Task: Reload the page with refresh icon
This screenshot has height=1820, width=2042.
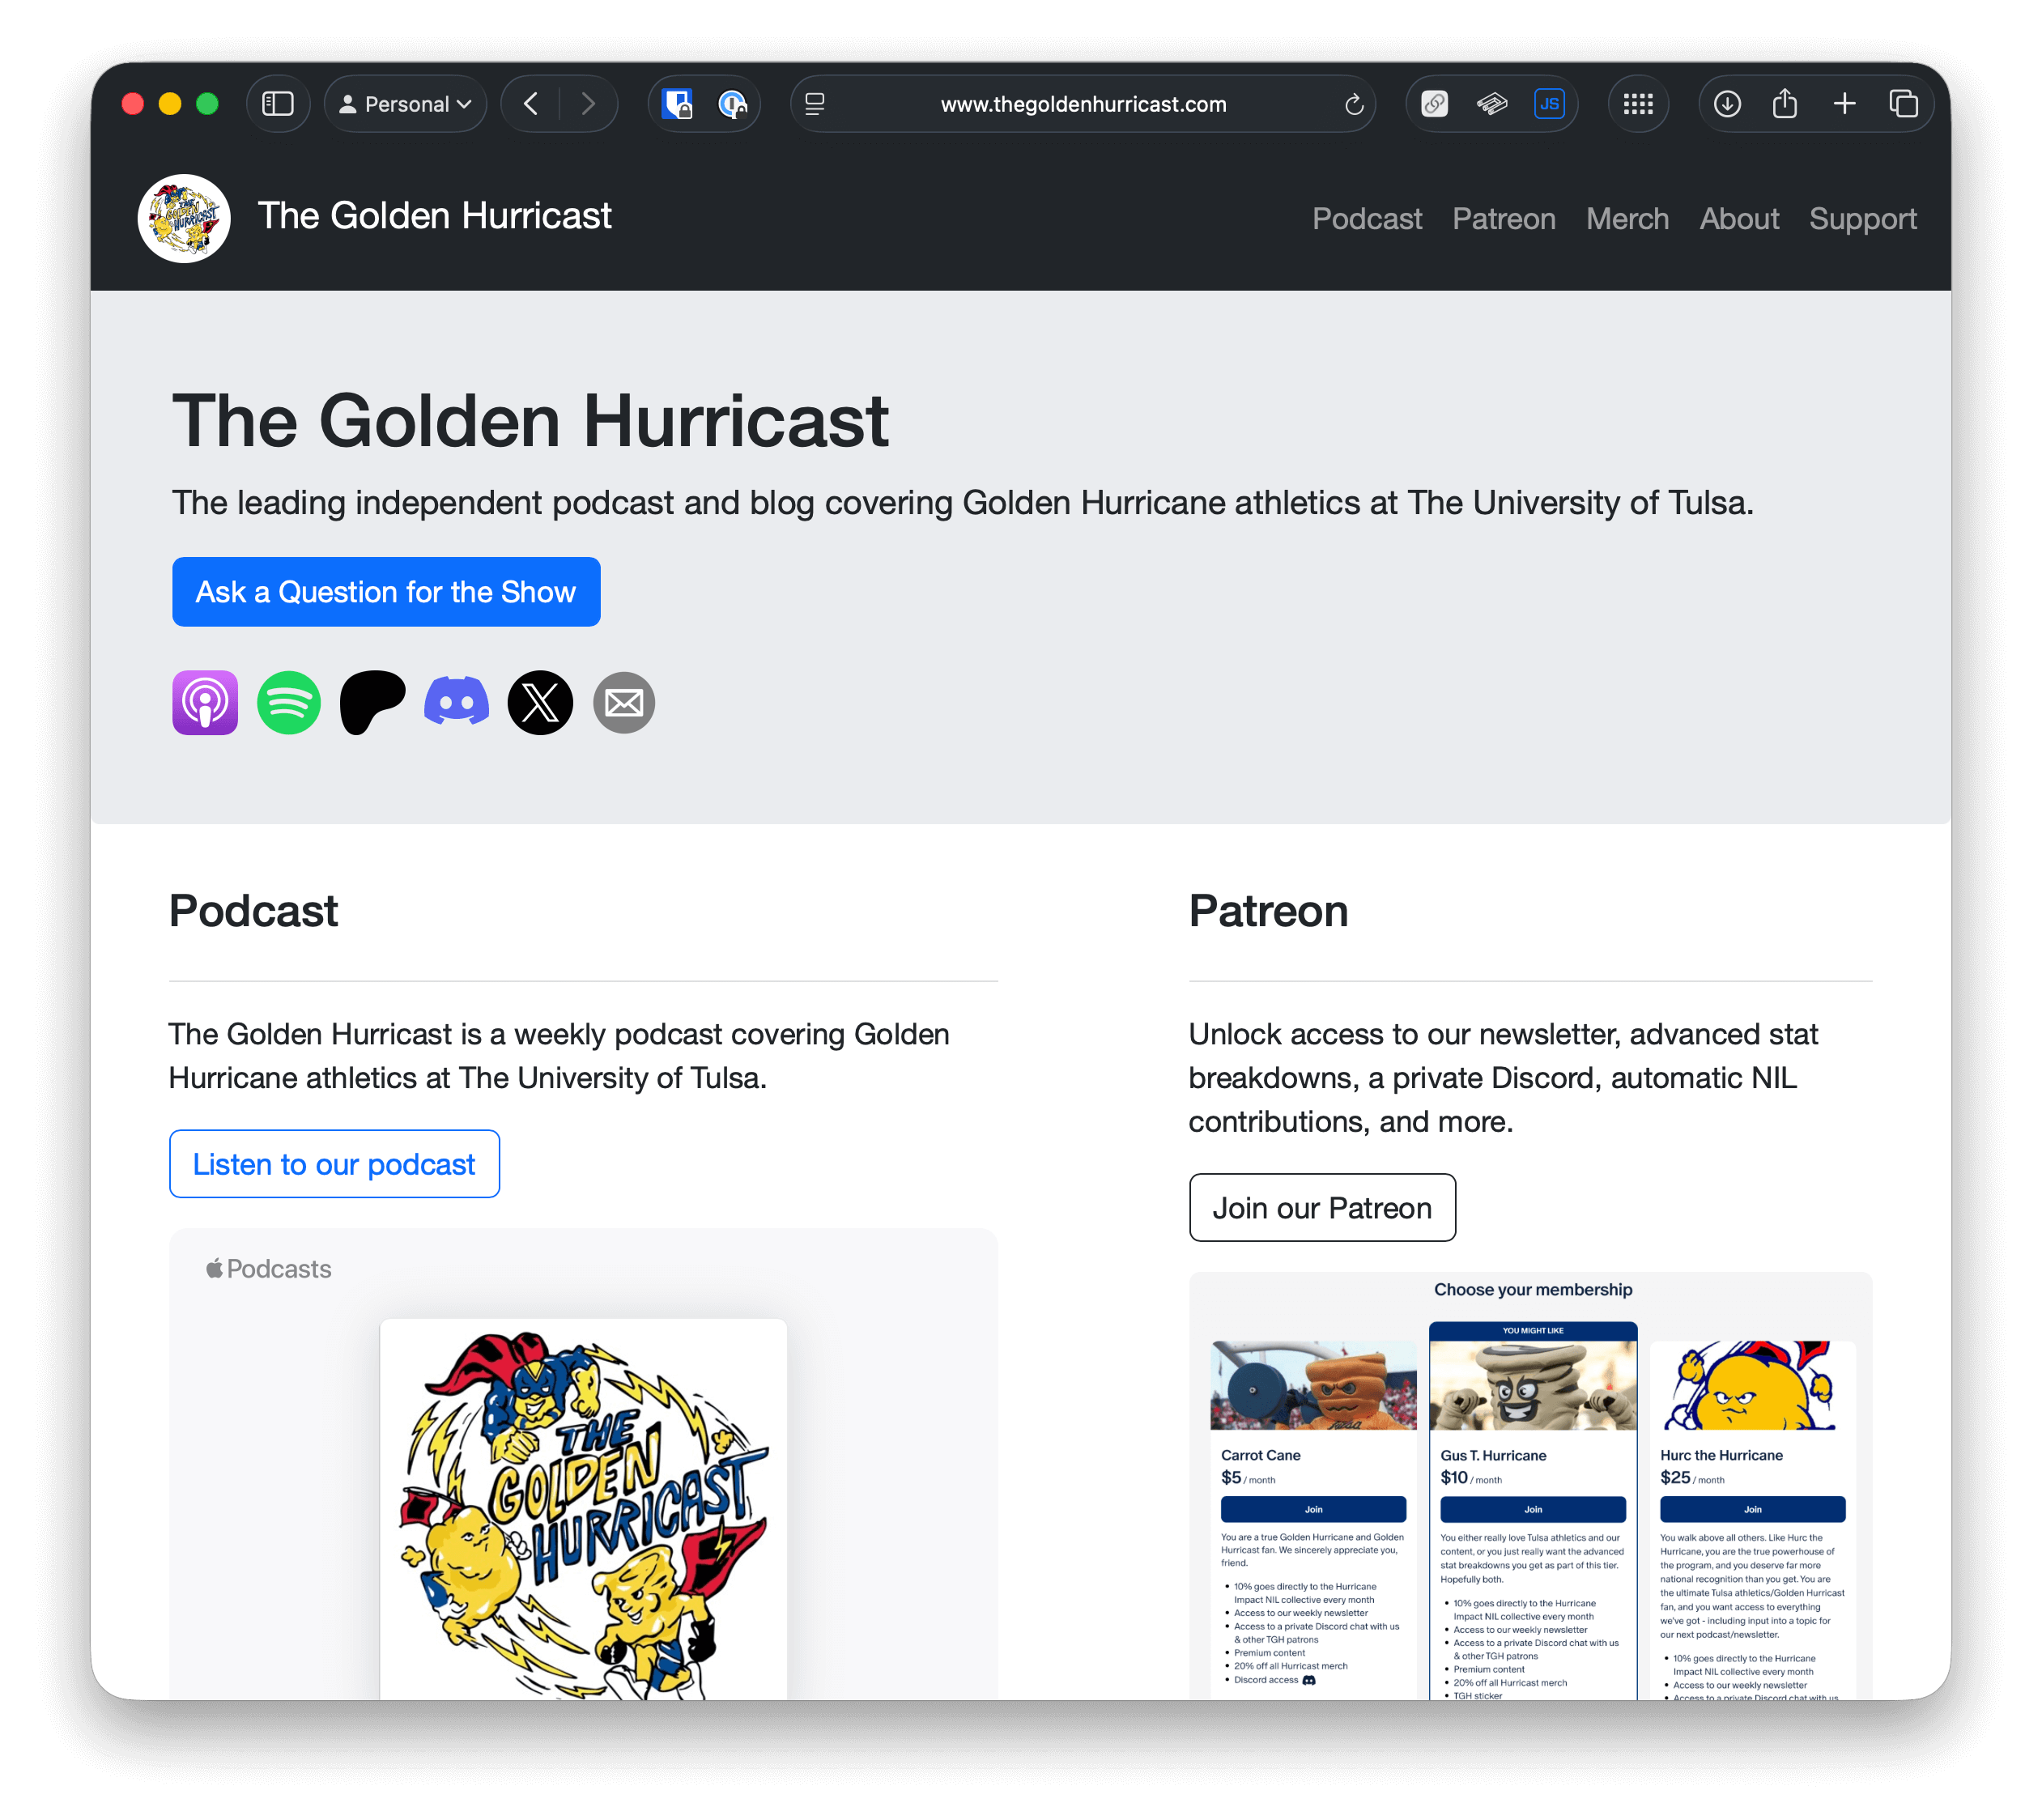Action: point(1354,104)
